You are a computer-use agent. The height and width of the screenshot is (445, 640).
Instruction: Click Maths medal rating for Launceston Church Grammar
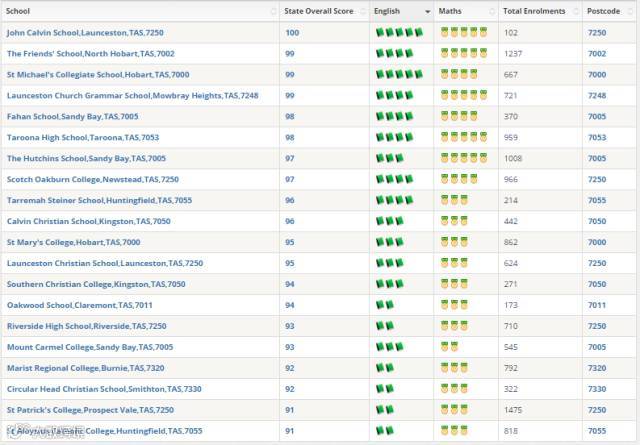click(x=464, y=95)
